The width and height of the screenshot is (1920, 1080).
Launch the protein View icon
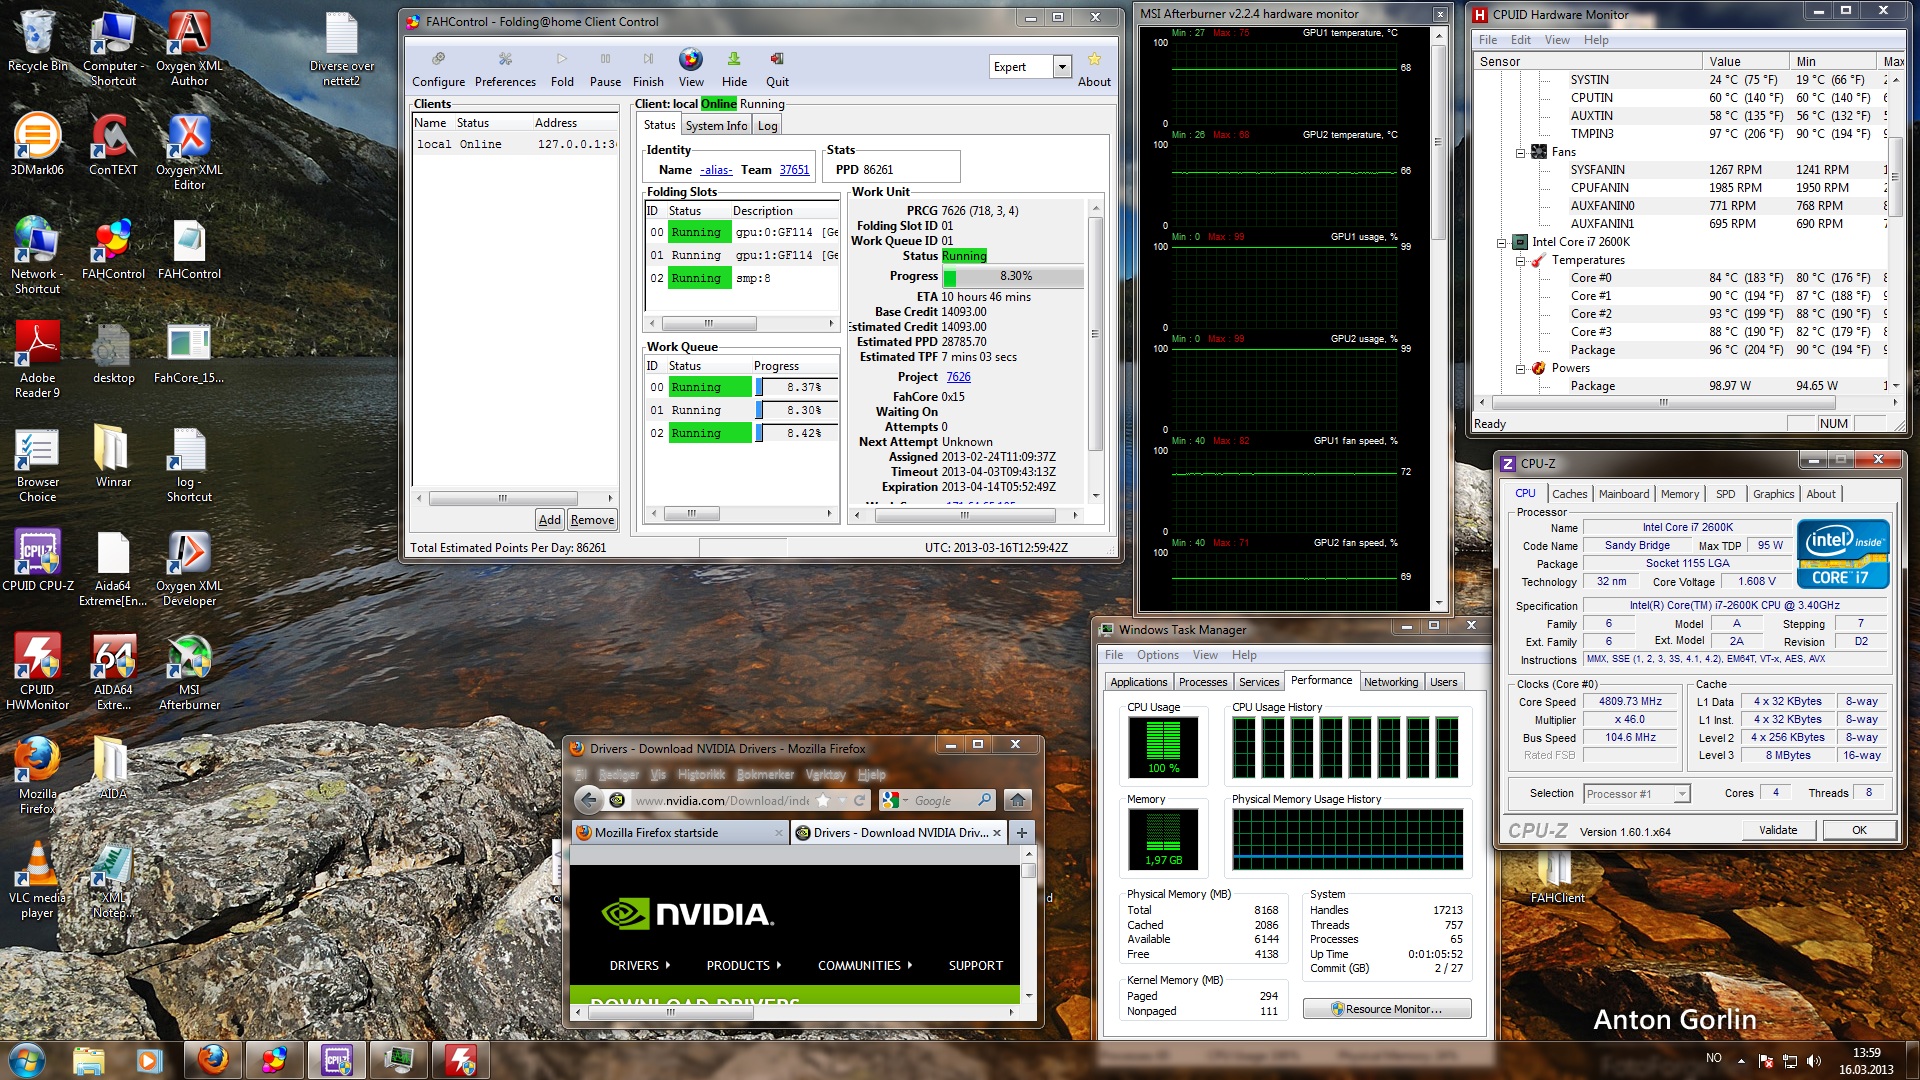tap(691, 69)
